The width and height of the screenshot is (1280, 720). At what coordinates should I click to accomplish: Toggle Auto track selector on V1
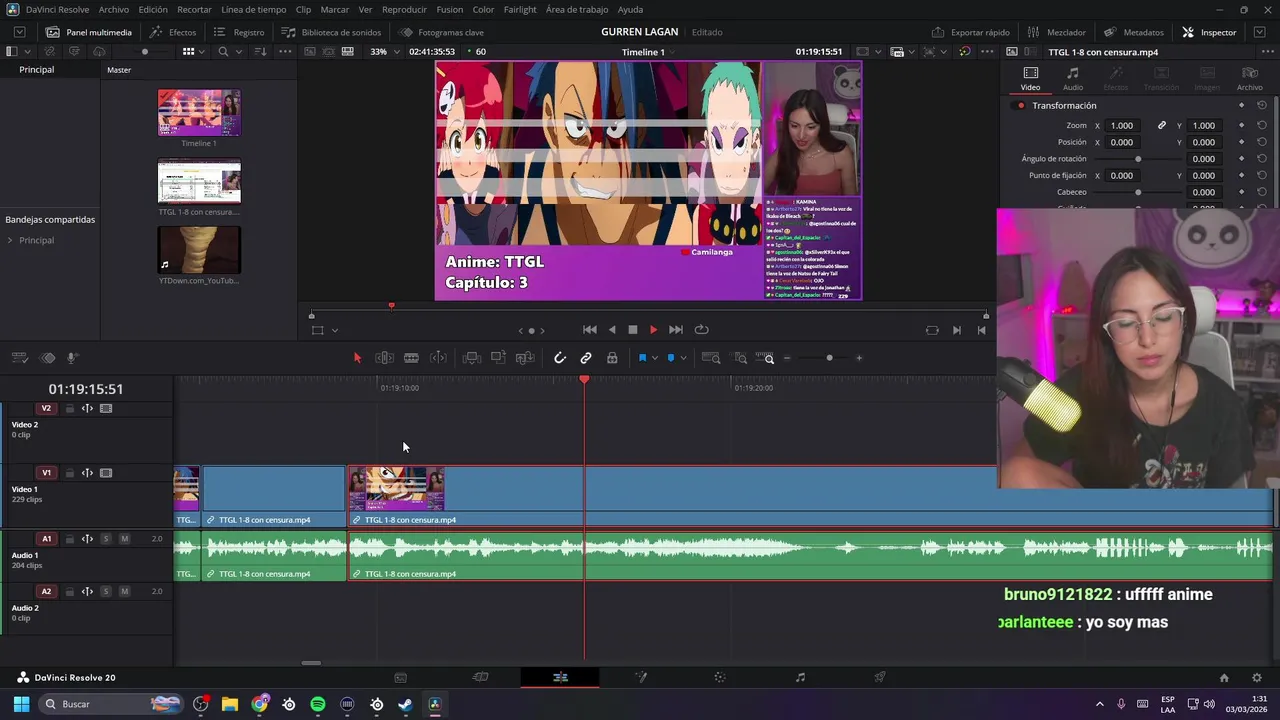[x=87, y=473]
